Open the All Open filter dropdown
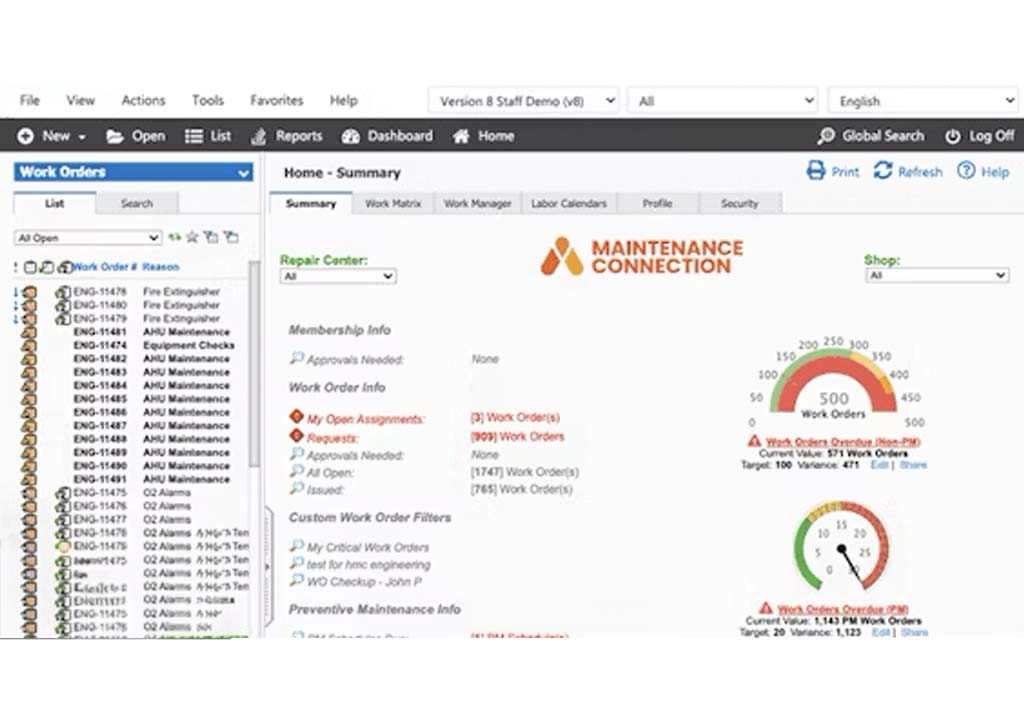Image resolution: width=1024 pixels, height=720 pixels. tap(87, 238)
